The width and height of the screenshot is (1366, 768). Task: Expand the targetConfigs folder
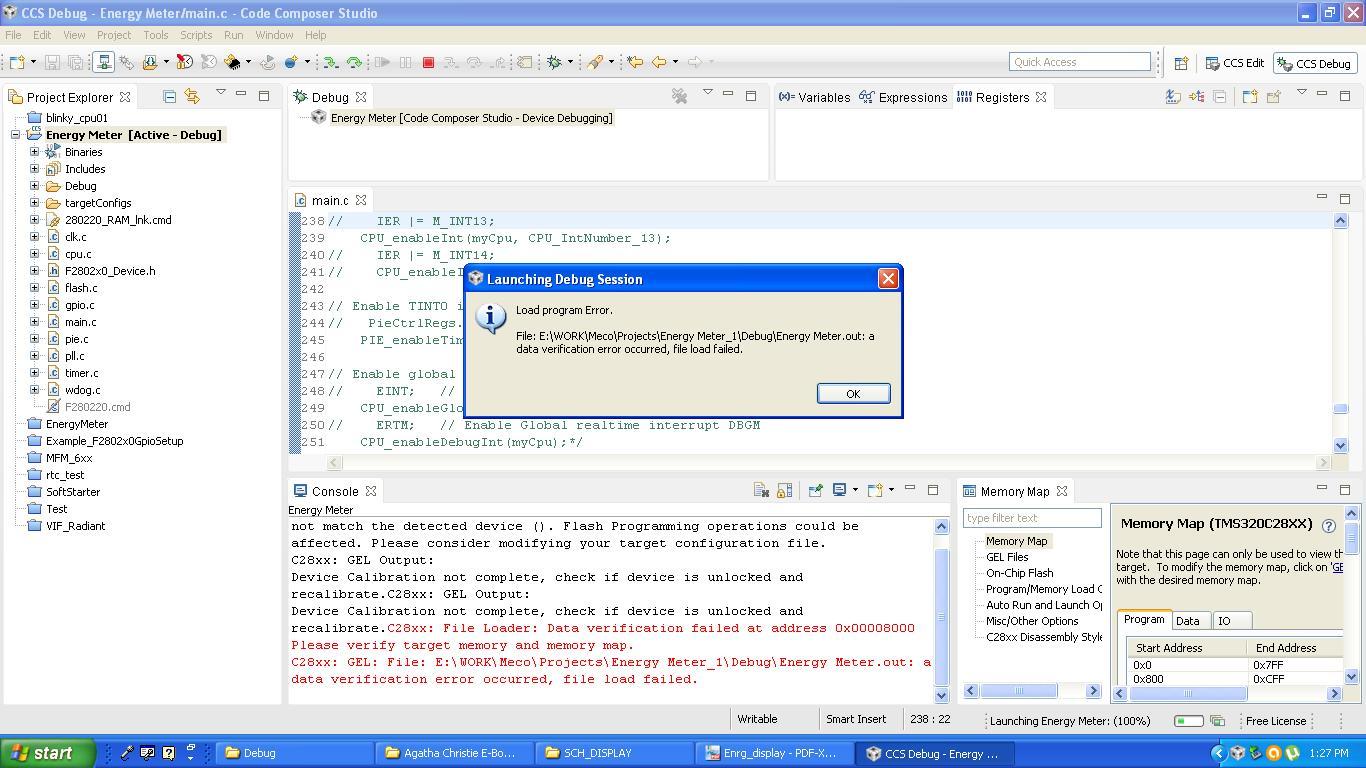tap(34, 203)
